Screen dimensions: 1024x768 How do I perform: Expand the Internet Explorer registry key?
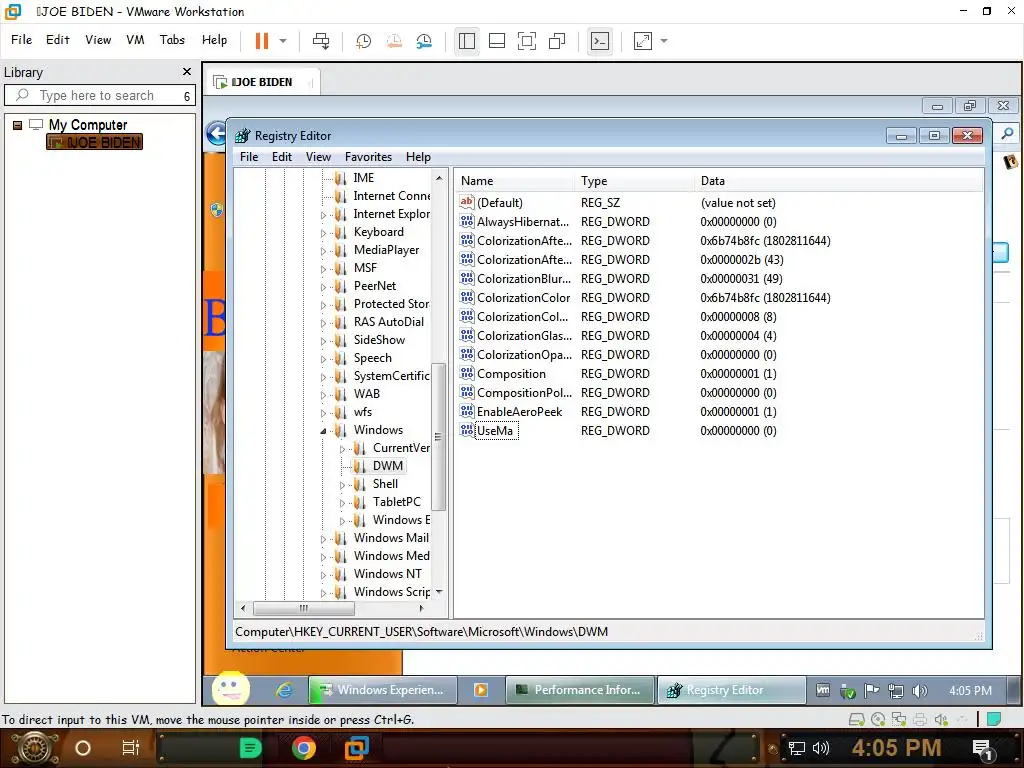click(x=323, y=214)
